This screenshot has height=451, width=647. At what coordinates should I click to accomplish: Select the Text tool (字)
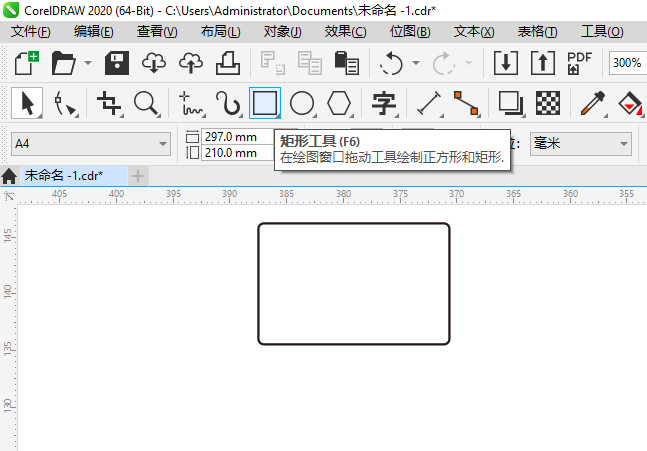pos(384,103)
